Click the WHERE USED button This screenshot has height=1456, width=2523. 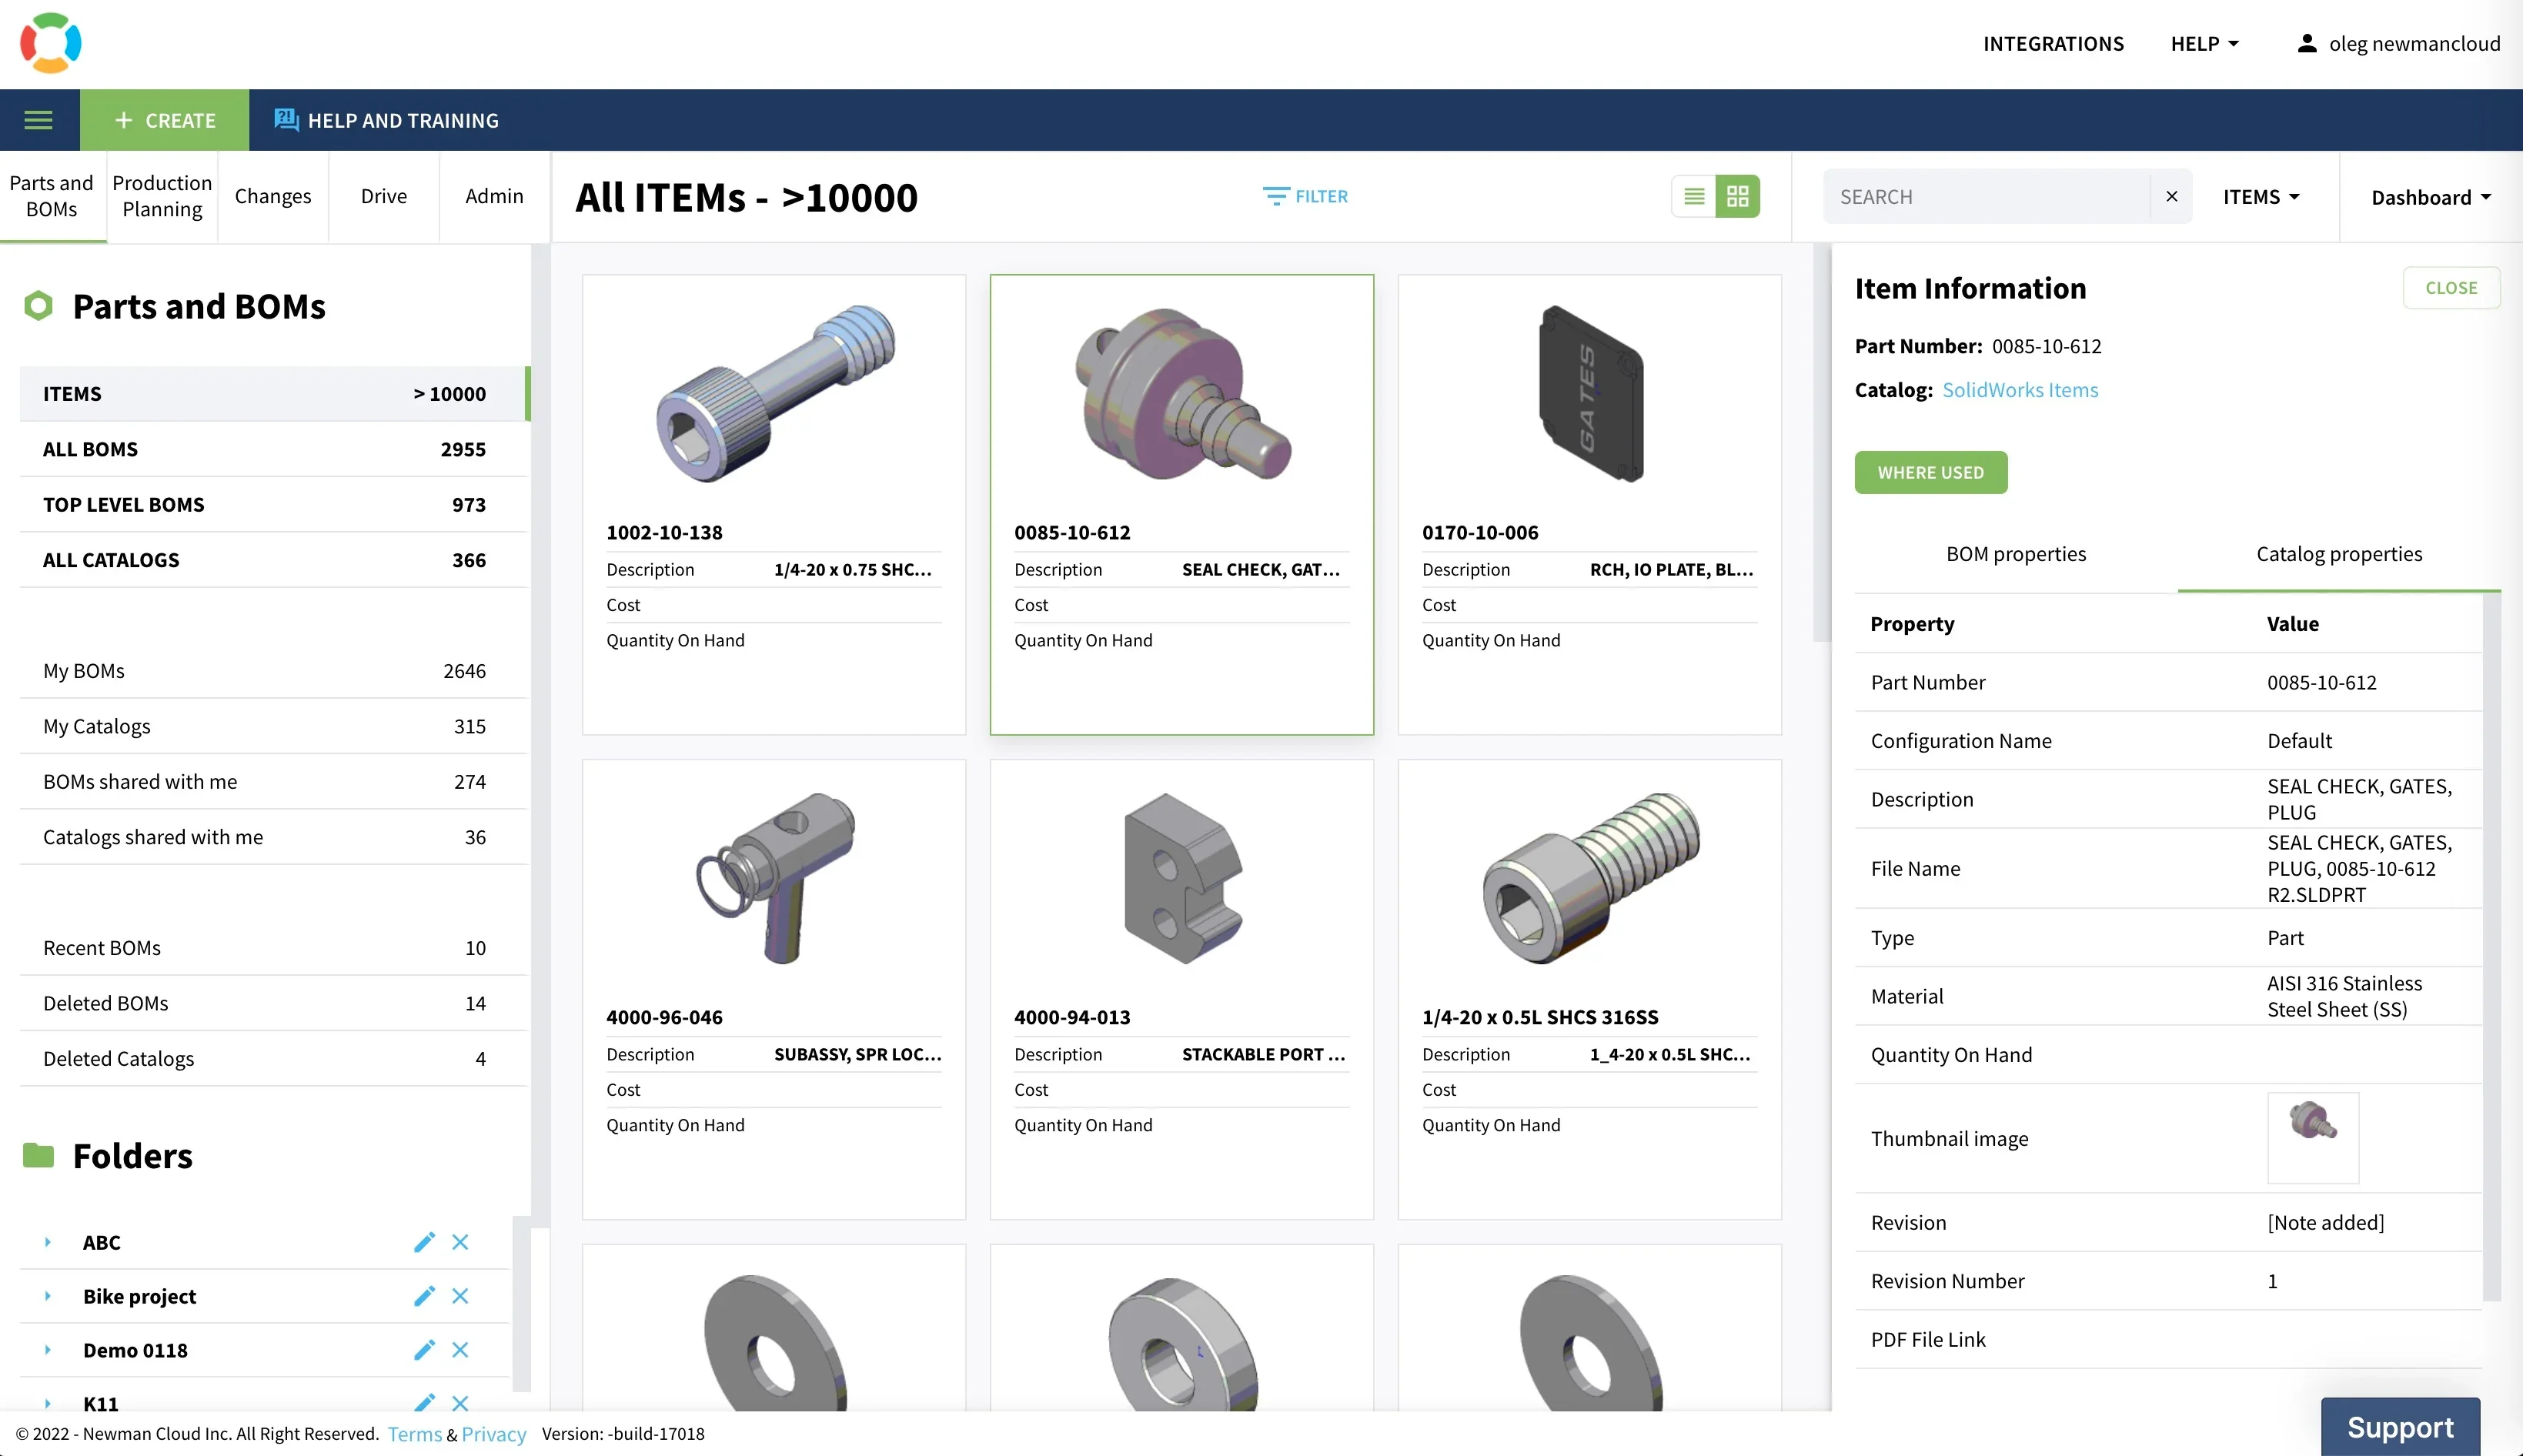coord(1930,472)
